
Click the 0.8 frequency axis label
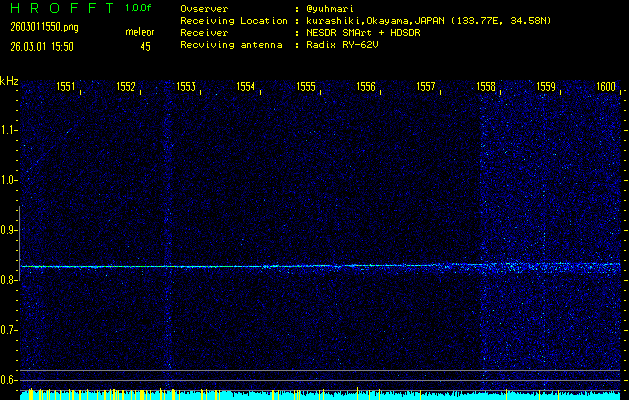(x=7, y=280)
